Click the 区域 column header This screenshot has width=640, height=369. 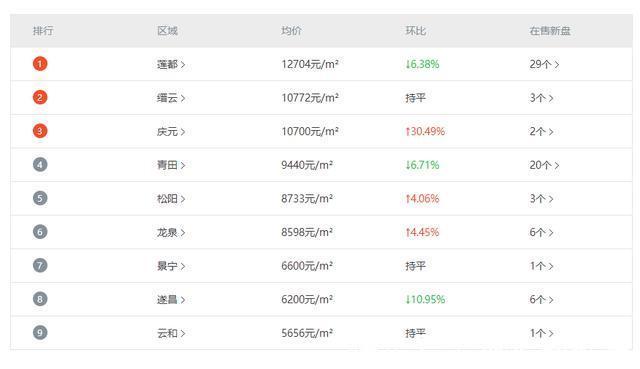pyautogui.click(x=167, y=31)
